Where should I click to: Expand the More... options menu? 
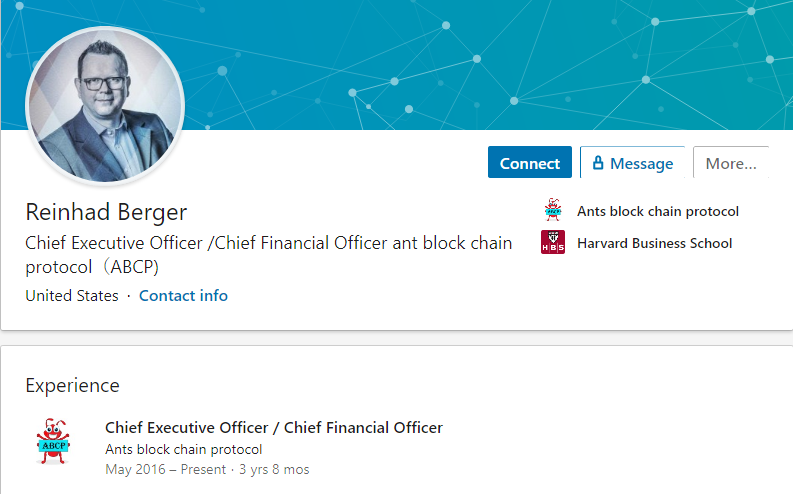point(731,162)
